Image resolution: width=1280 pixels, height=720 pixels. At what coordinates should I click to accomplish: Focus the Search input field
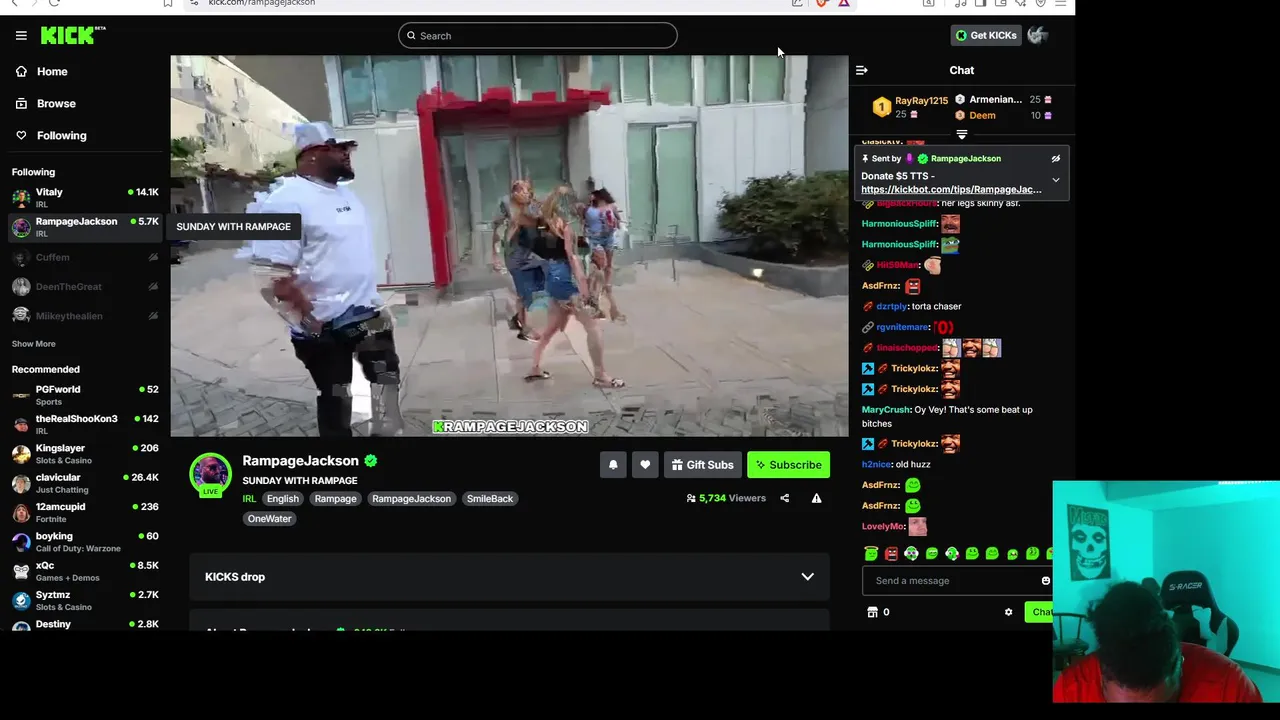click(x=538, y=36)
